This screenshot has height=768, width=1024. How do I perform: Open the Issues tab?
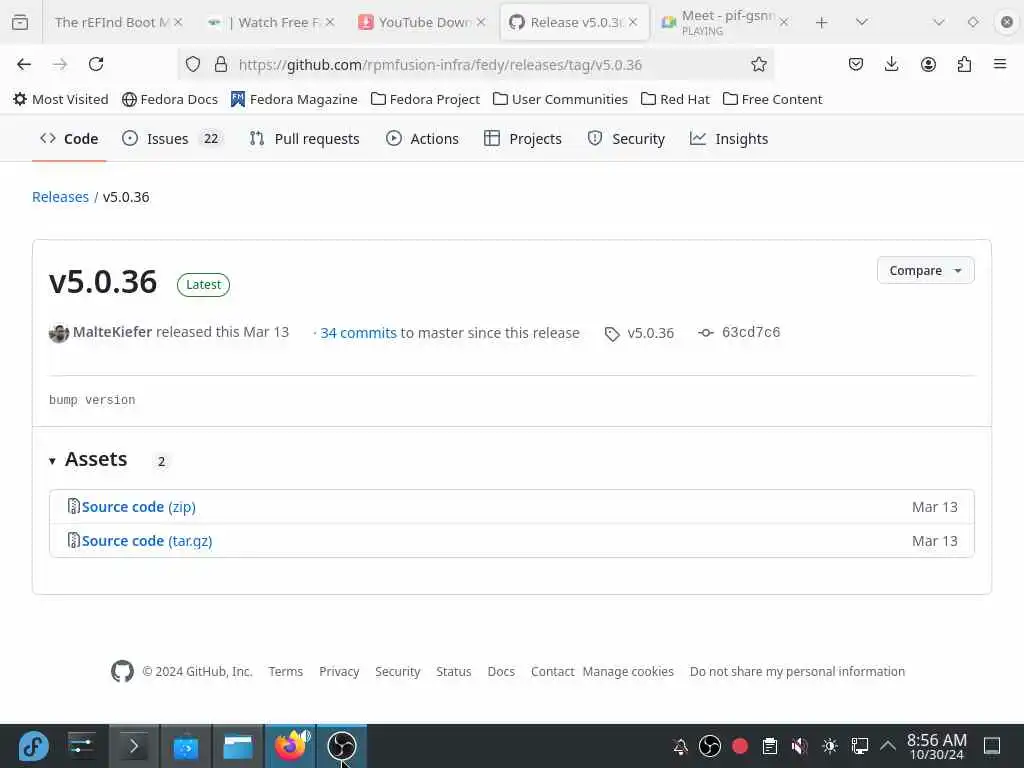point(172,138)
